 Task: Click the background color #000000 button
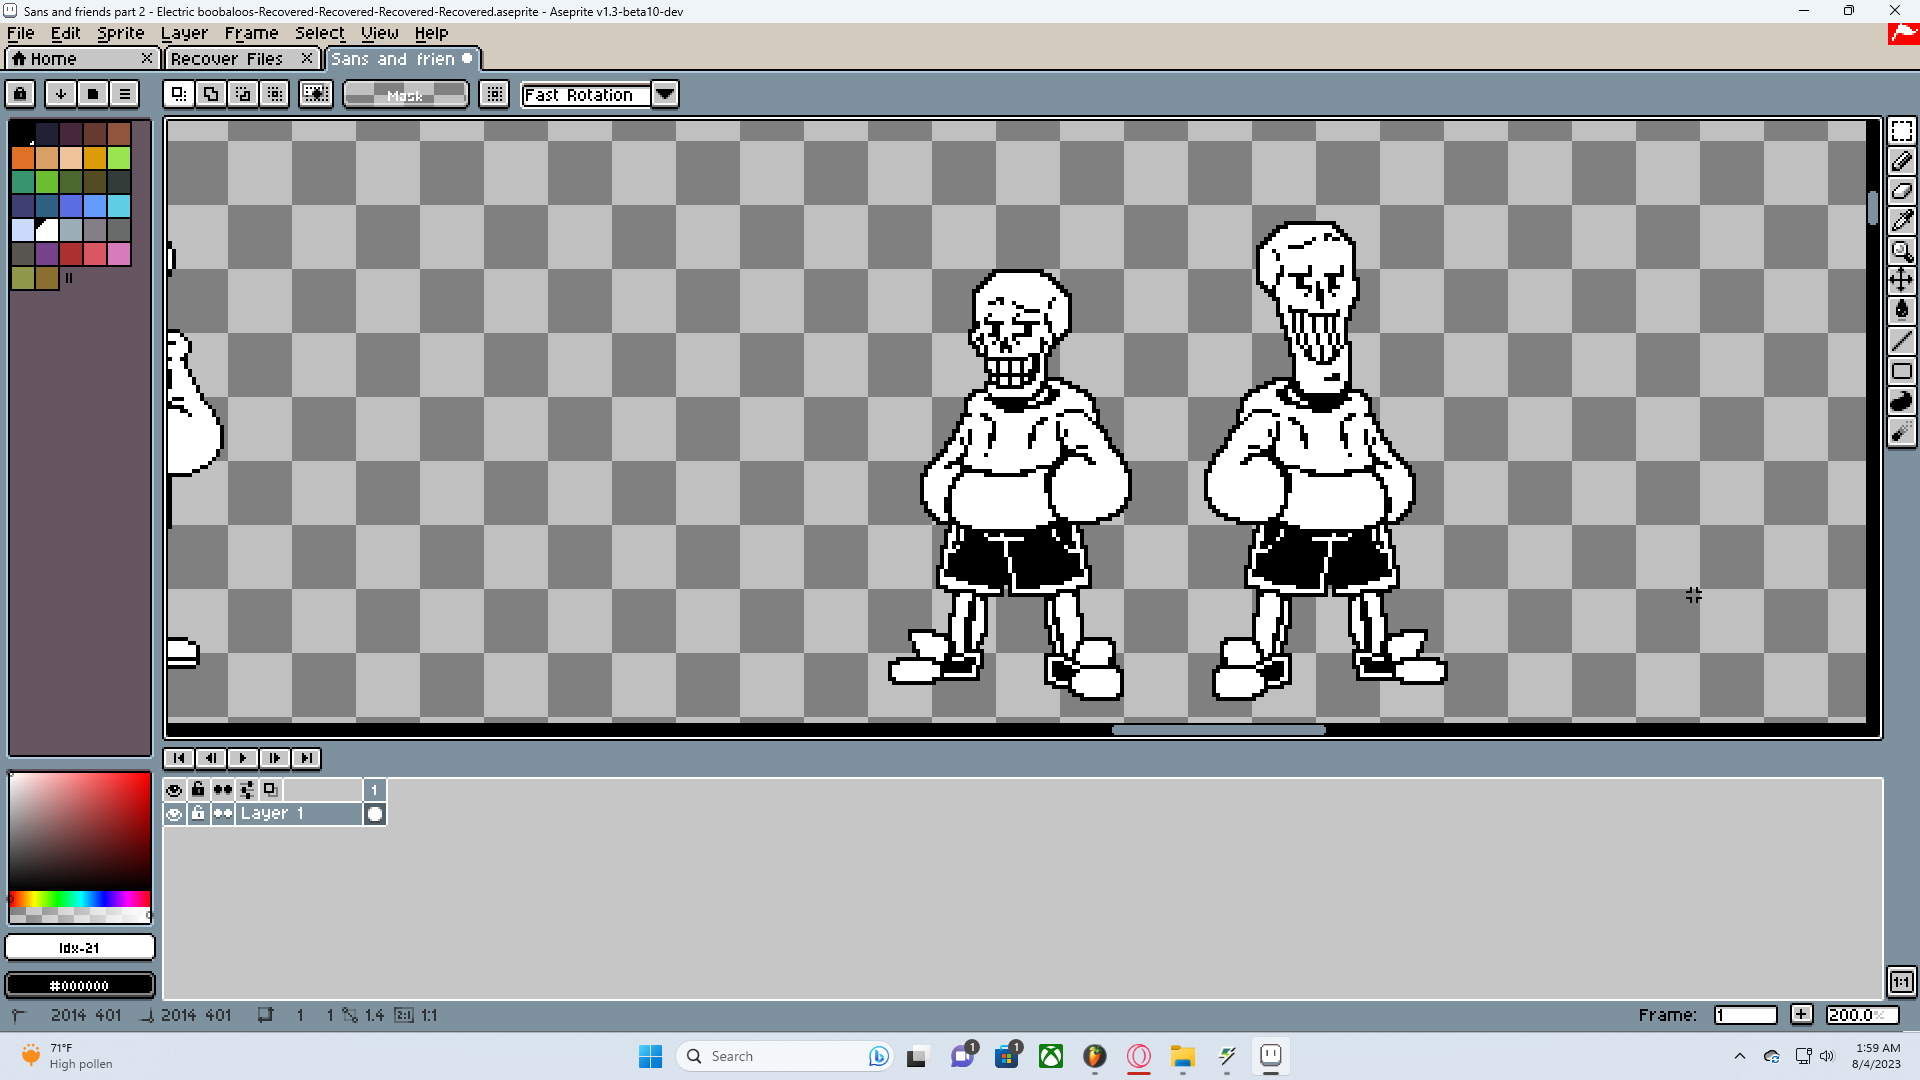(80, 985)
